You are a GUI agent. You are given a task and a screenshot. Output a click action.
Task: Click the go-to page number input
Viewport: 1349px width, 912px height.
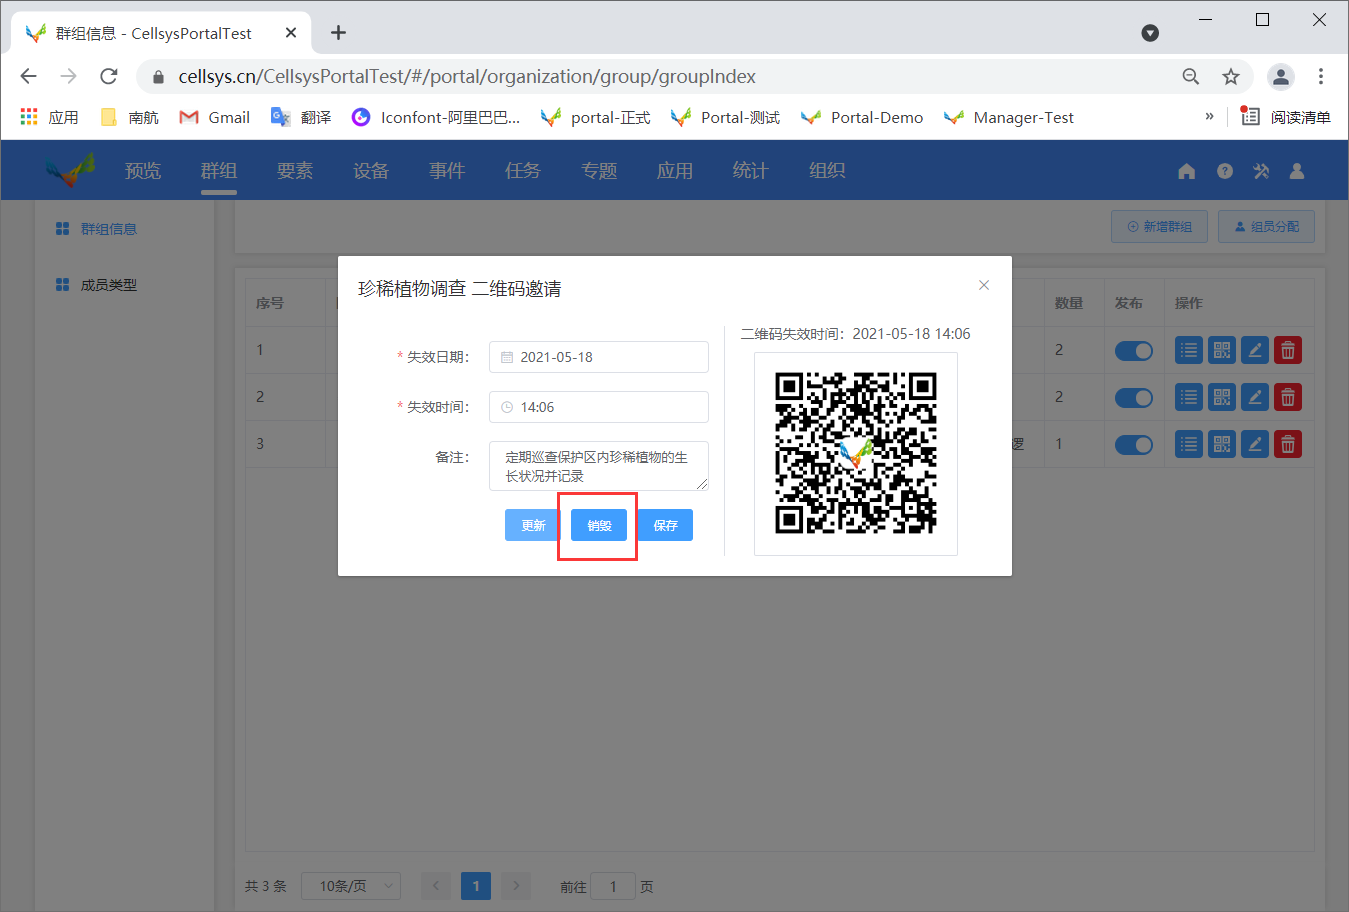[x=613, y=886]
